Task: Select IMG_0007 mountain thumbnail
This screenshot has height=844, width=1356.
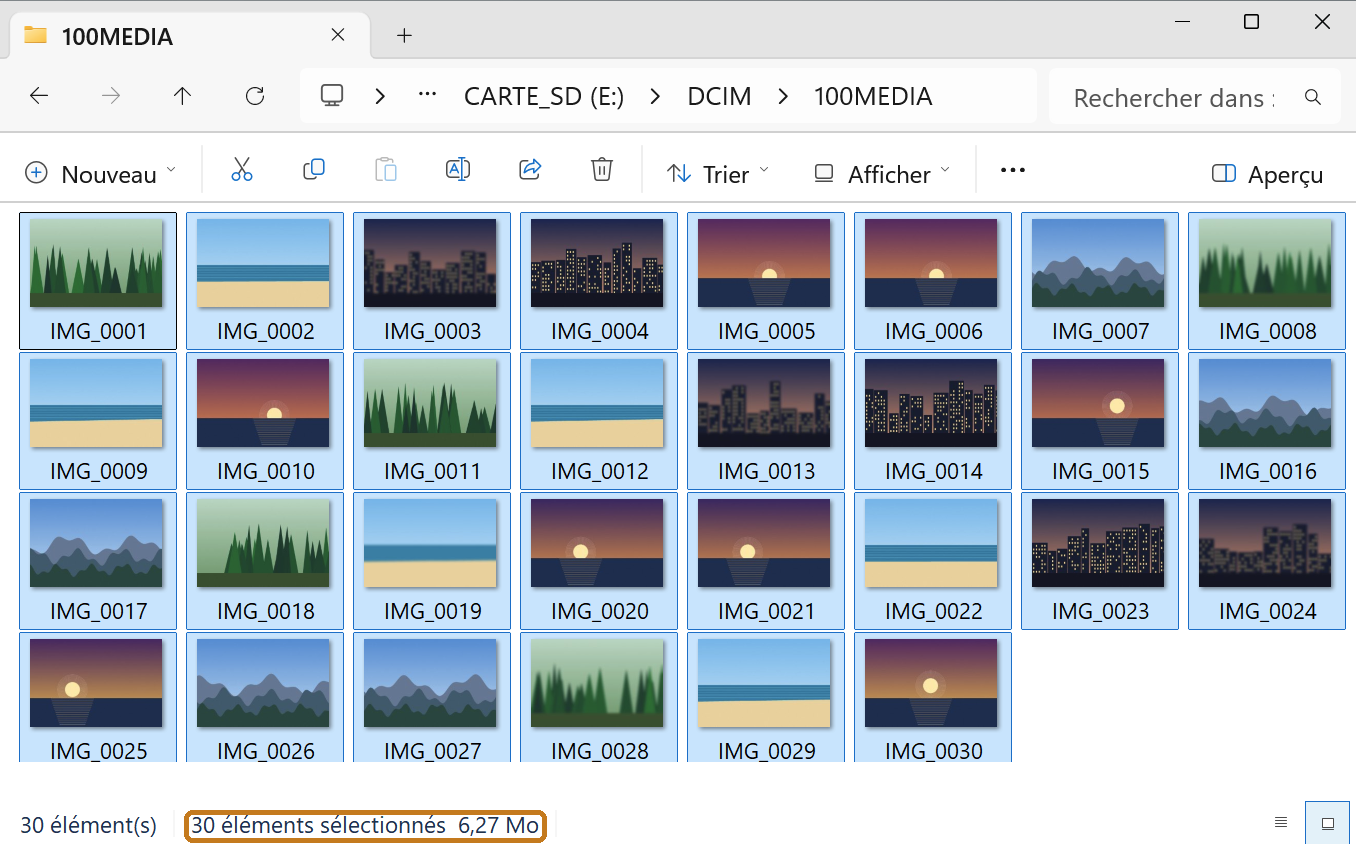Action: click(x=1100, y=281)
